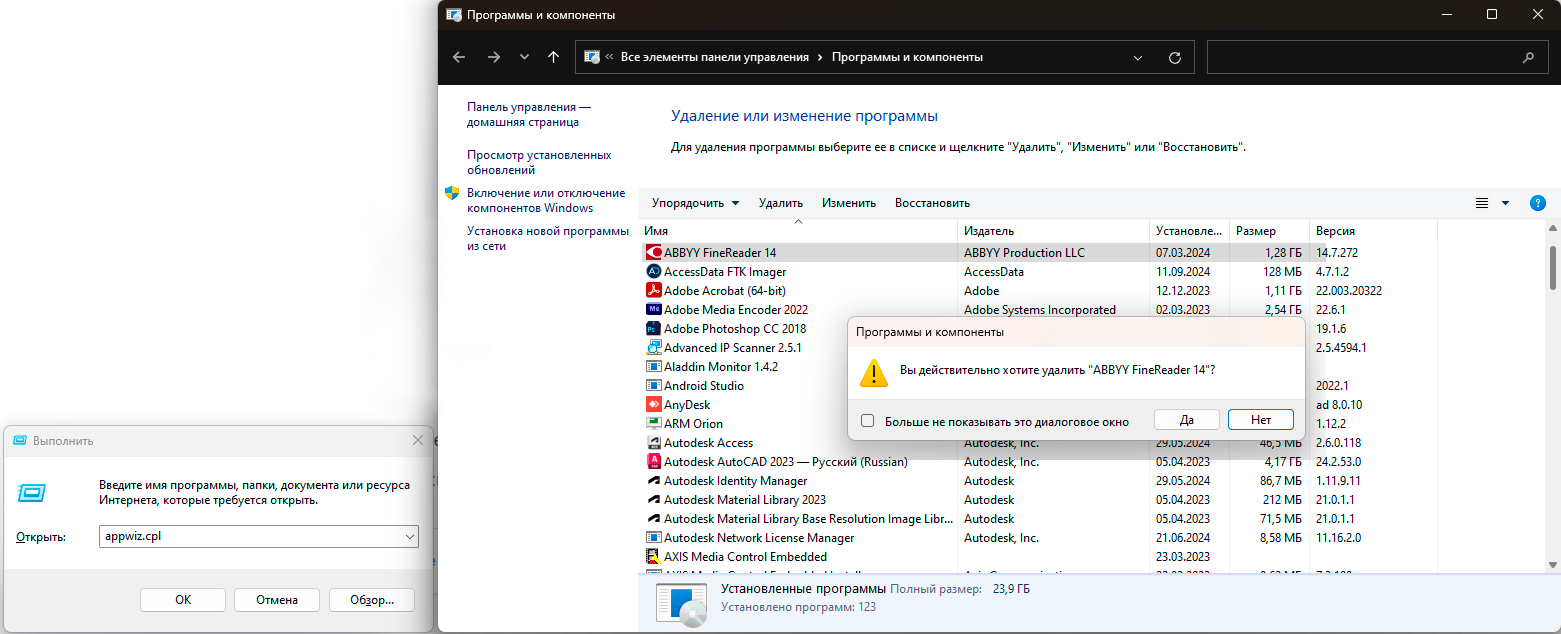Refresh the Programs and Components list
The height and width of the screenshot is (634, 1561).
1175,57
